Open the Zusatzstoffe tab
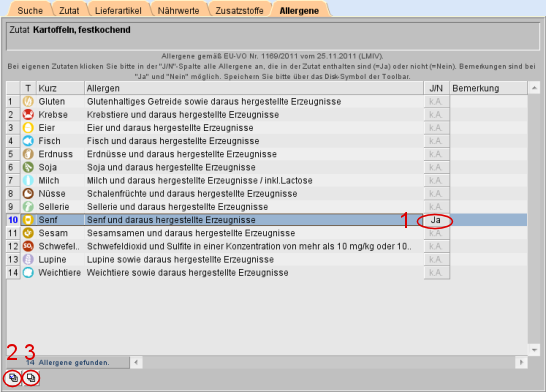The height and width of the screenshot is (392, 546). coord(239,10)
